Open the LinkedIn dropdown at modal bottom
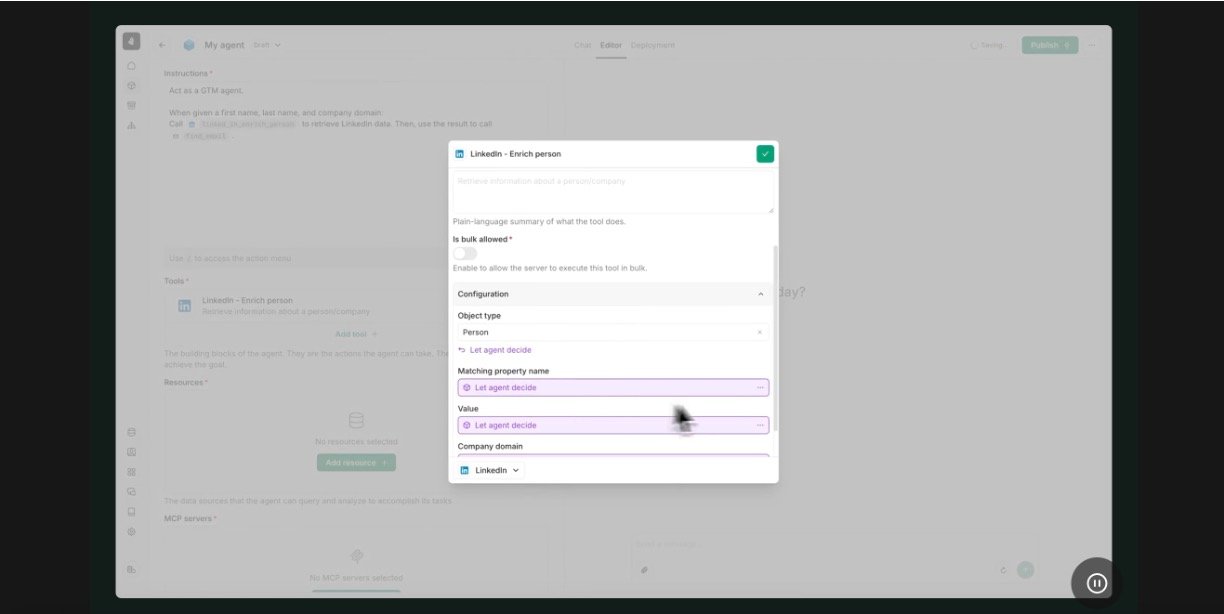Screen dimensions: 1224x614 tap(489, 470)
